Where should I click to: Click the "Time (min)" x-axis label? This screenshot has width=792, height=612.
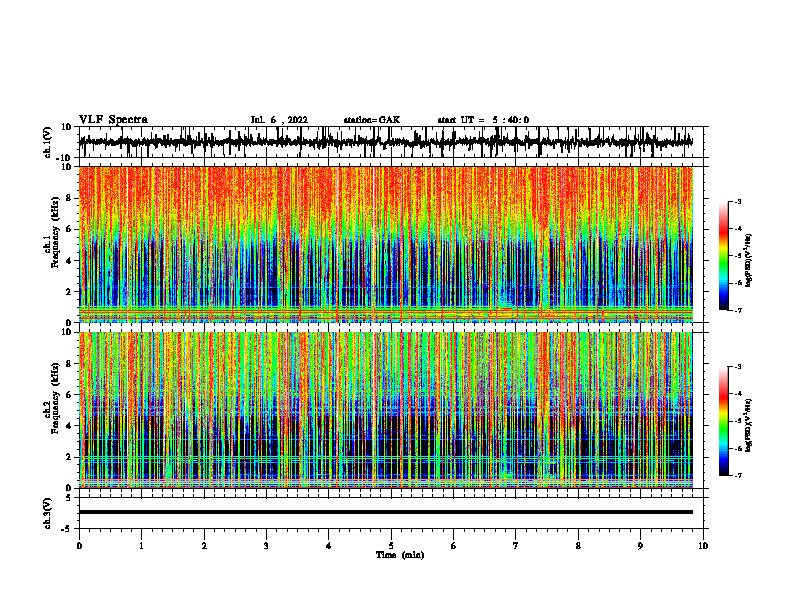click(x=400, y=555)
